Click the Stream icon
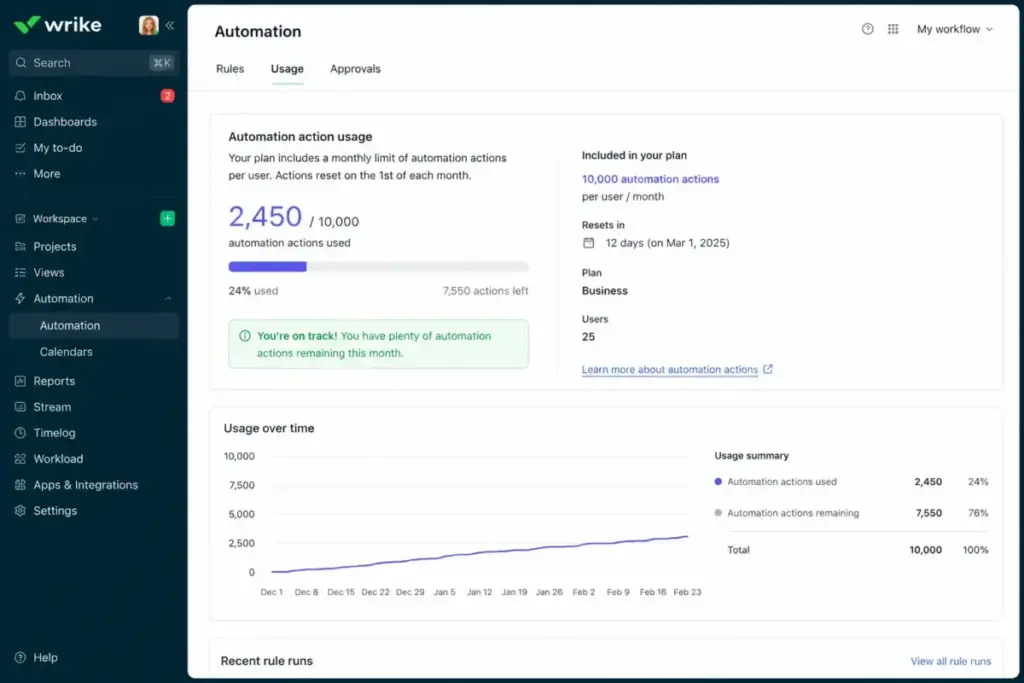This screenshot has height=683, width=1024. (x=20, y=407)
